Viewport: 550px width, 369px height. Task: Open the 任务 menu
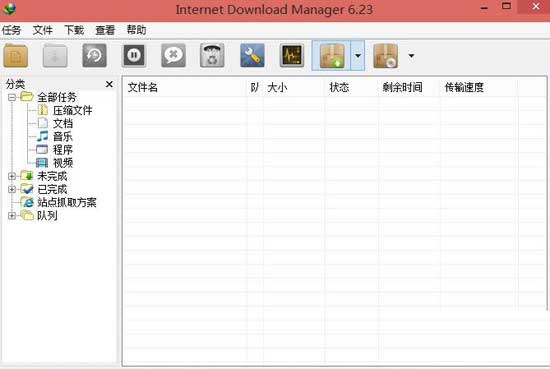point(11,30)
